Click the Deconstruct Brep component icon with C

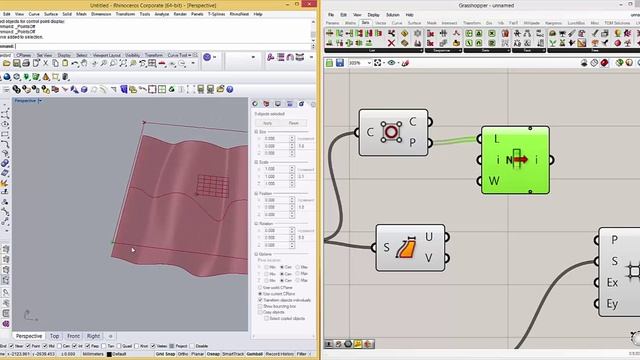tap(391, 132)
